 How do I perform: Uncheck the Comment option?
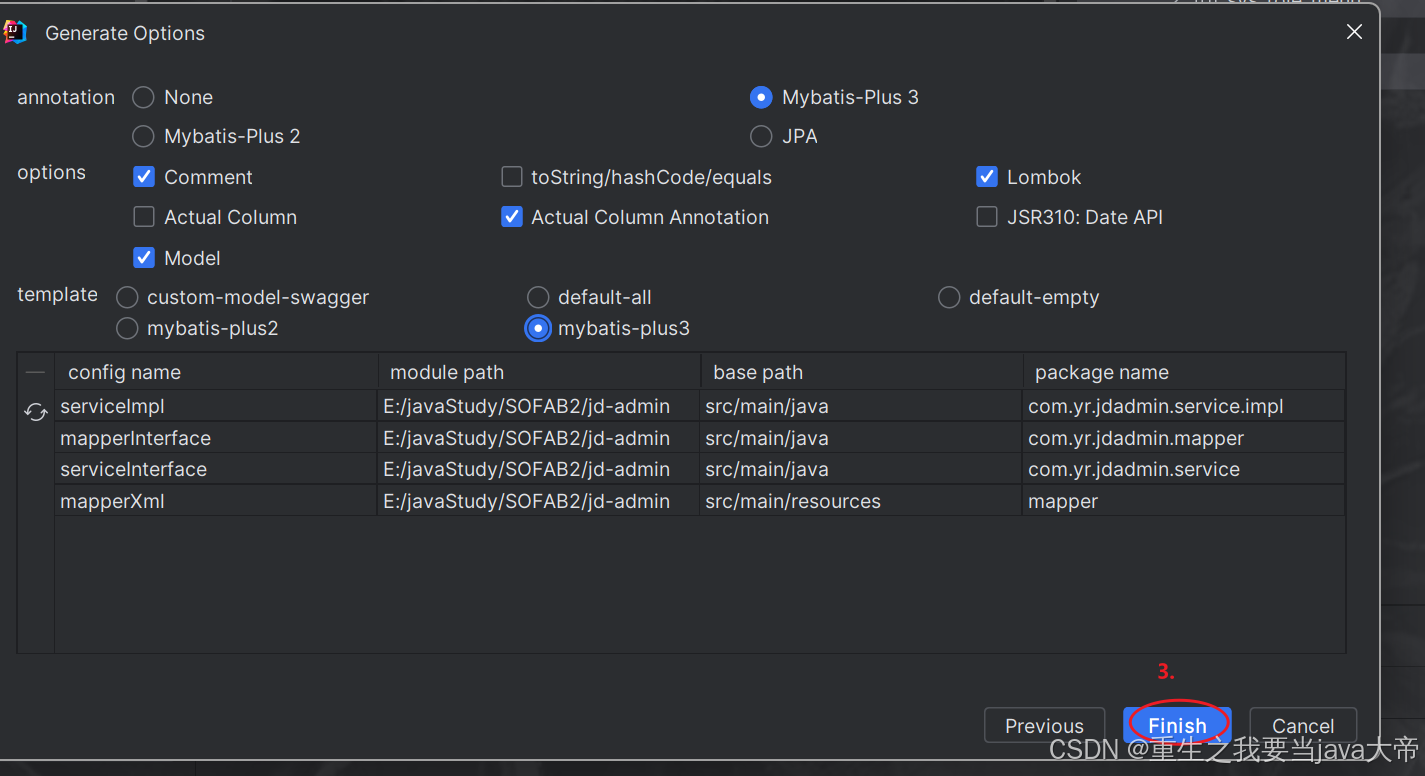click(x=144, y=177)
